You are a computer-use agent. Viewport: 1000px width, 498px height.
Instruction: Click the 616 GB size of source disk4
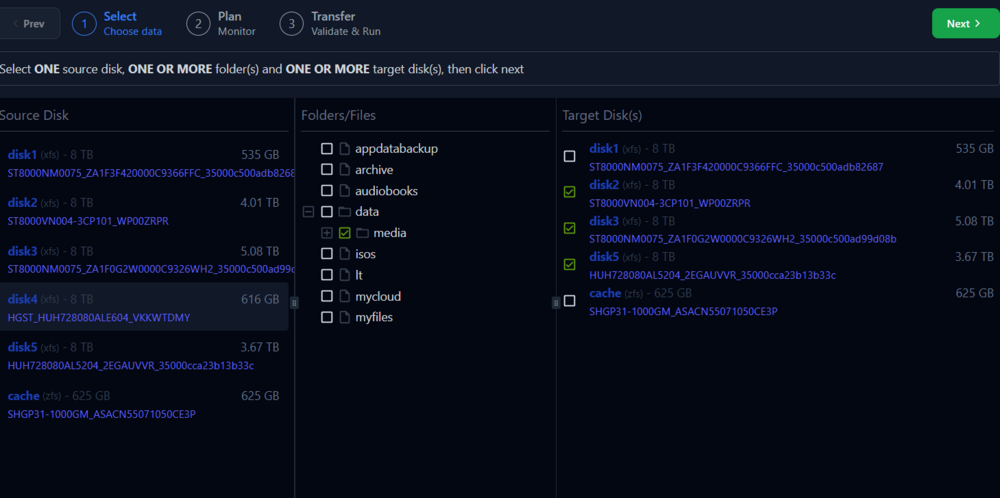[x=260, y=299]
